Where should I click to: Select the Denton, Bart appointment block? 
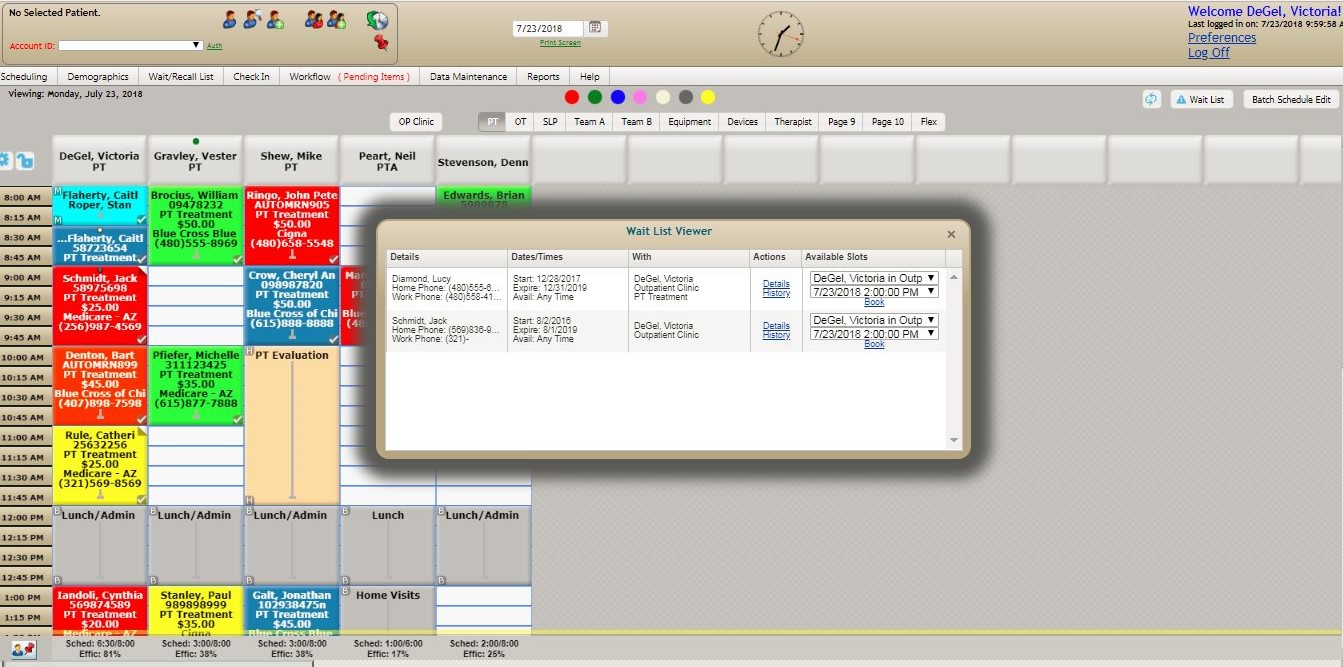point(99,385)
